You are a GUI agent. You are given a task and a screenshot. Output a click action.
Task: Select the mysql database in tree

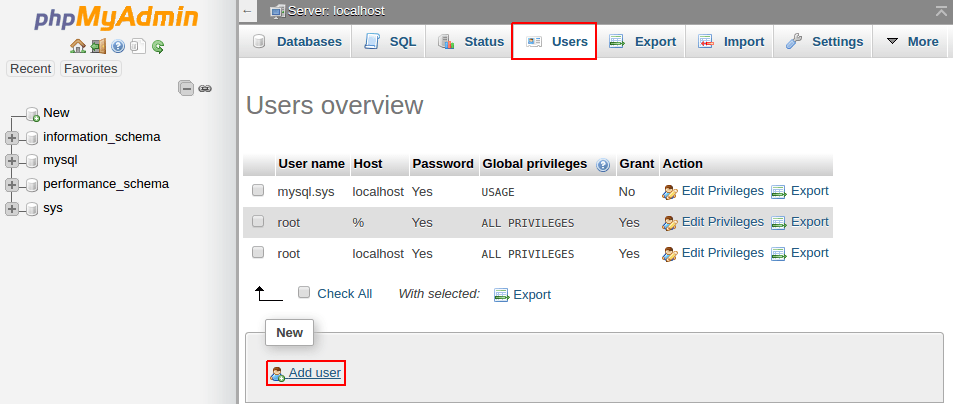coord(60,160)
